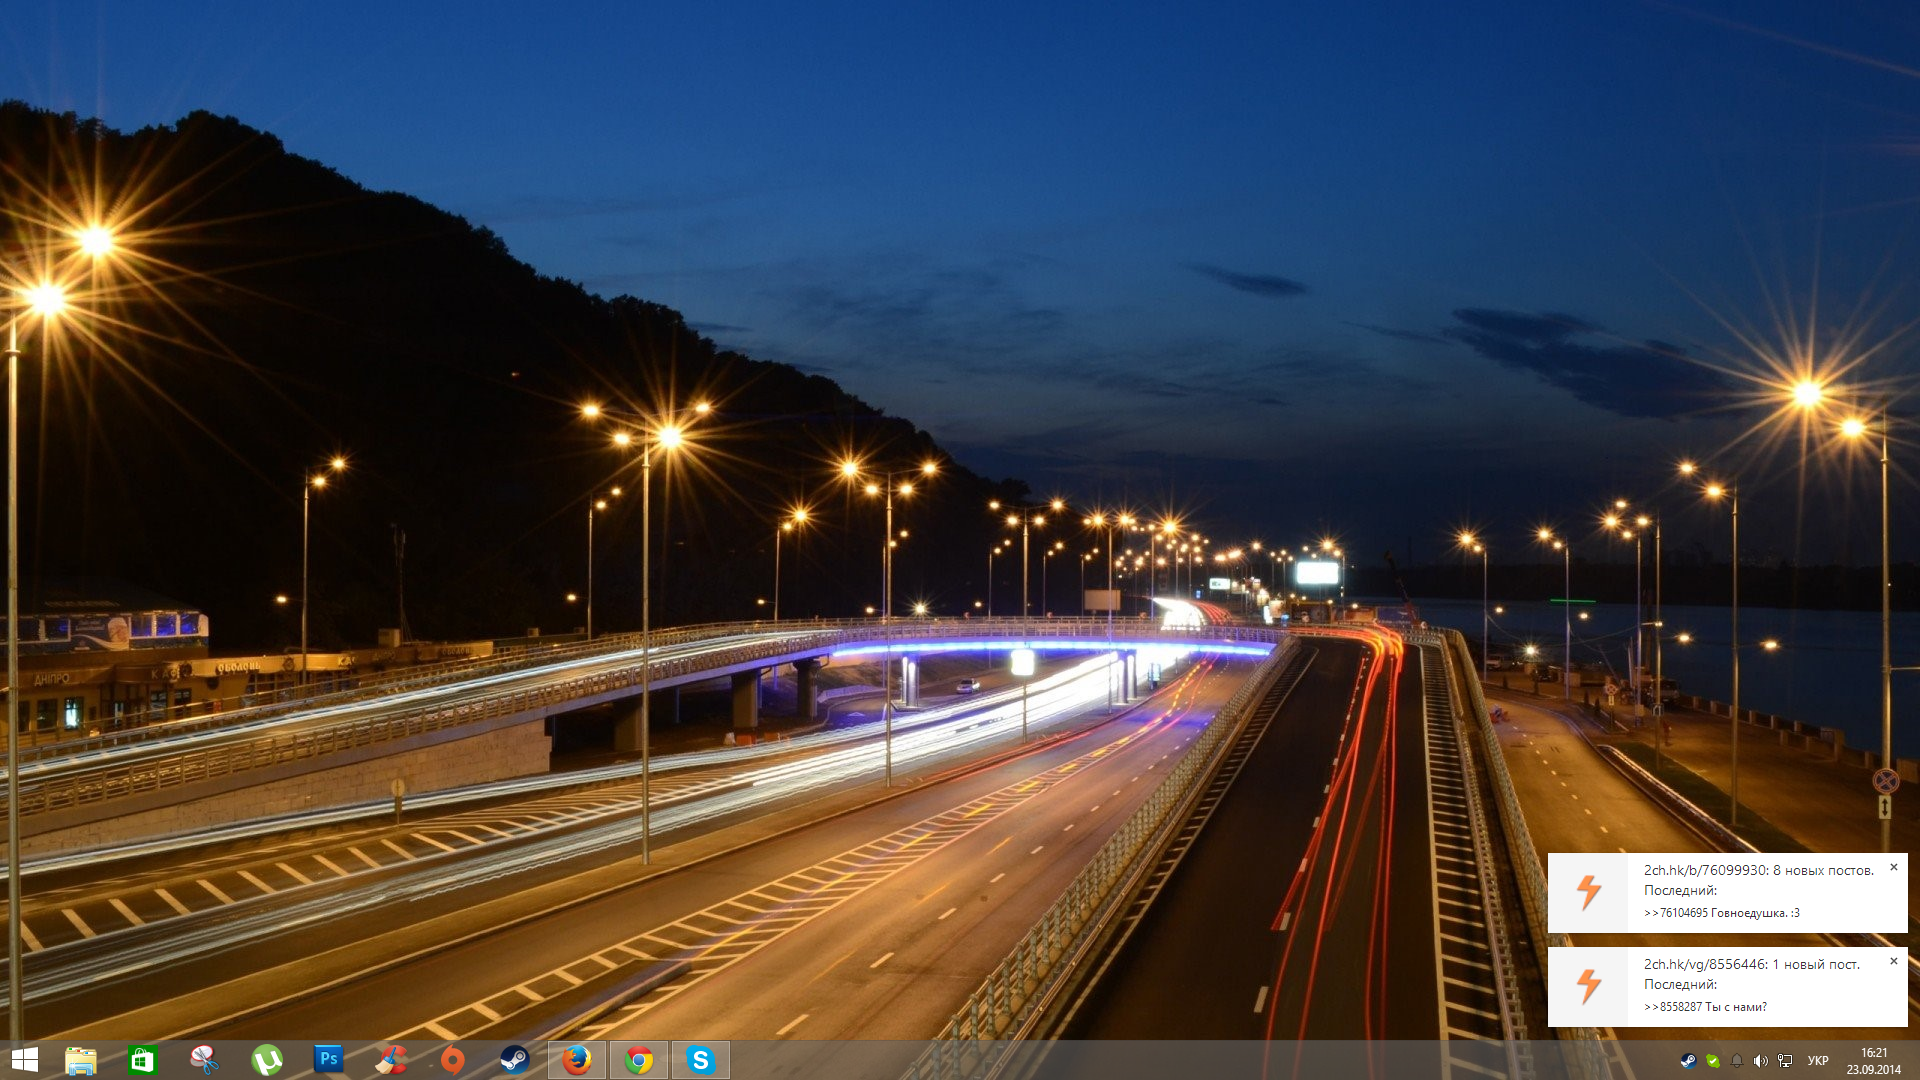Image resolution: width=1920 pixels, height=1080 pixels.
Task: Switch to the Firefox window
Action: (x=577, y=1060)
